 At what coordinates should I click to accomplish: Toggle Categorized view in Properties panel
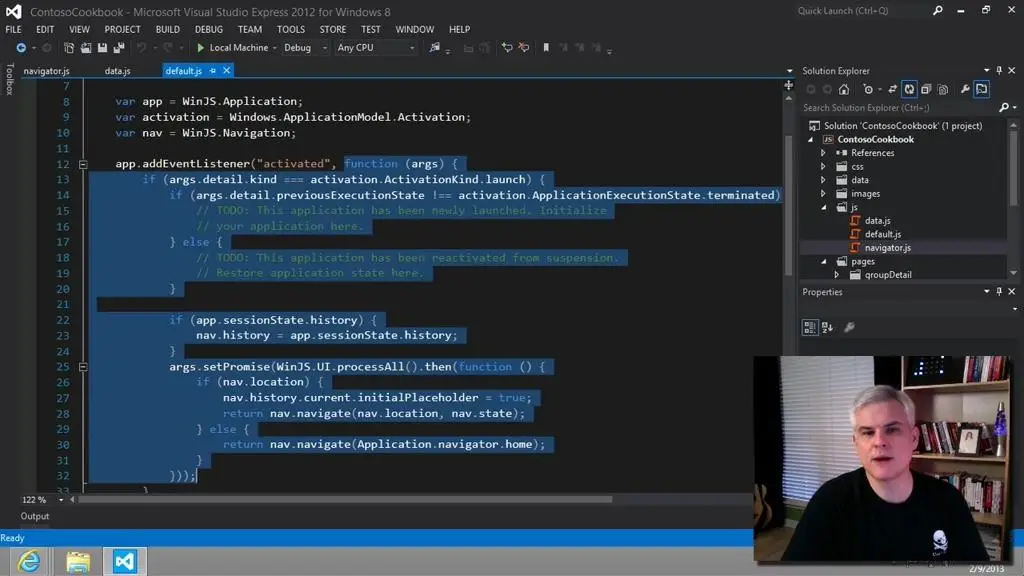tap(810, 327)
